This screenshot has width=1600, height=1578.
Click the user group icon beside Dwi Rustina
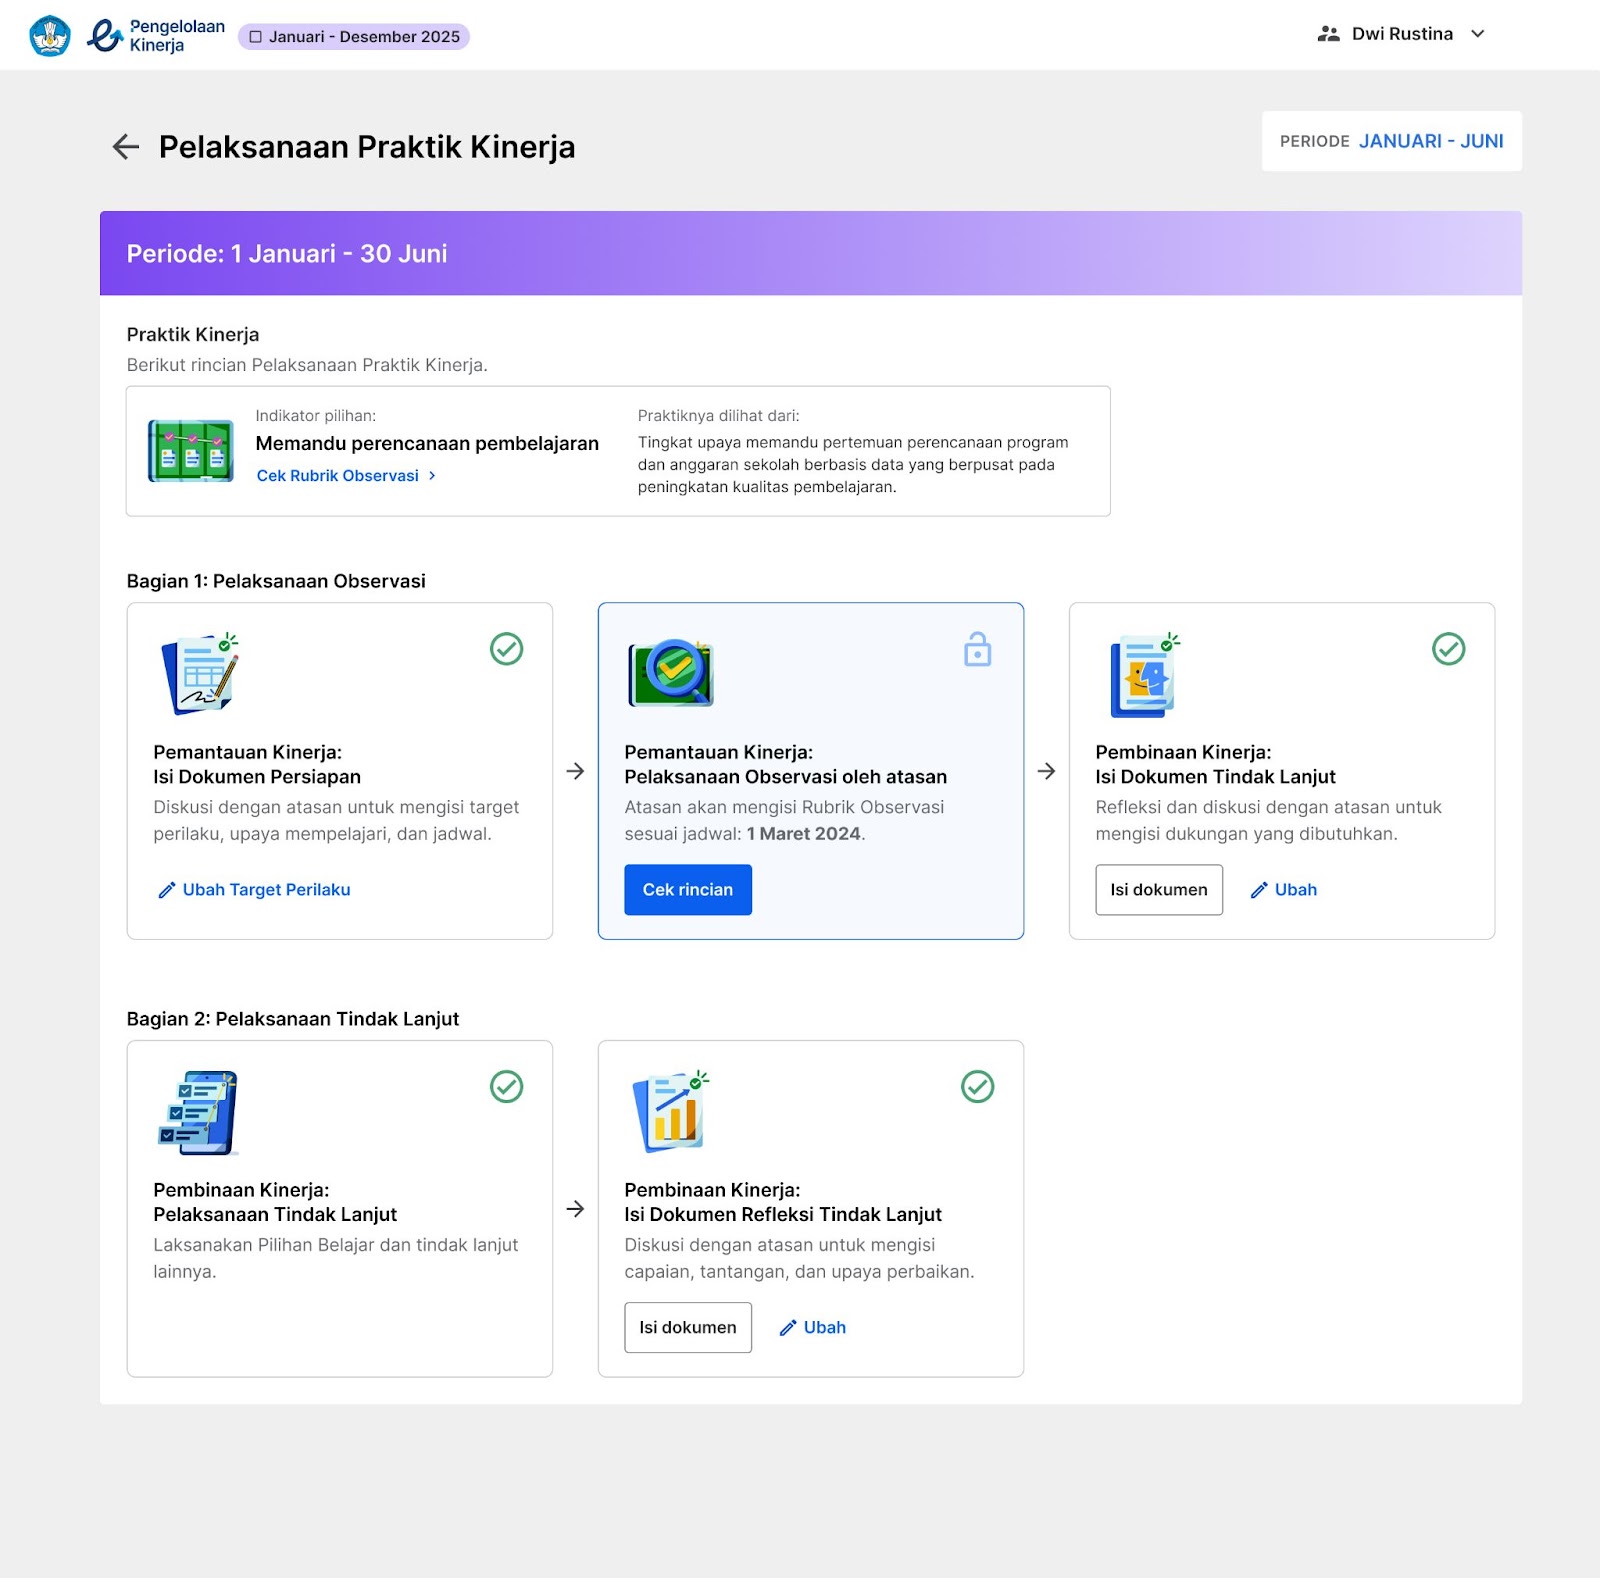tap(1328, 34)
